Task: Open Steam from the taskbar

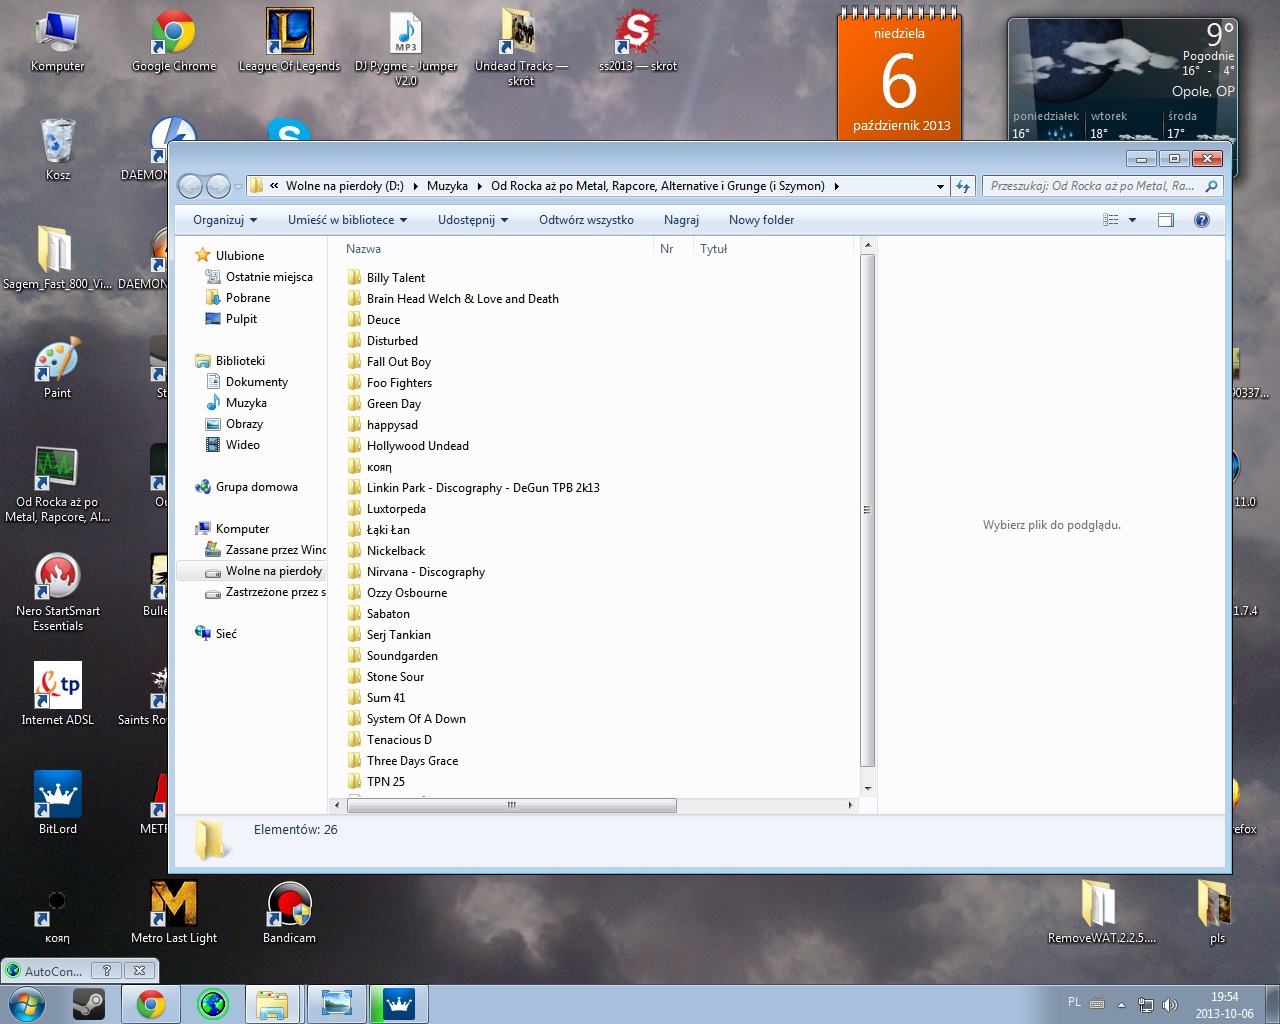Action: pos(89,1004)
